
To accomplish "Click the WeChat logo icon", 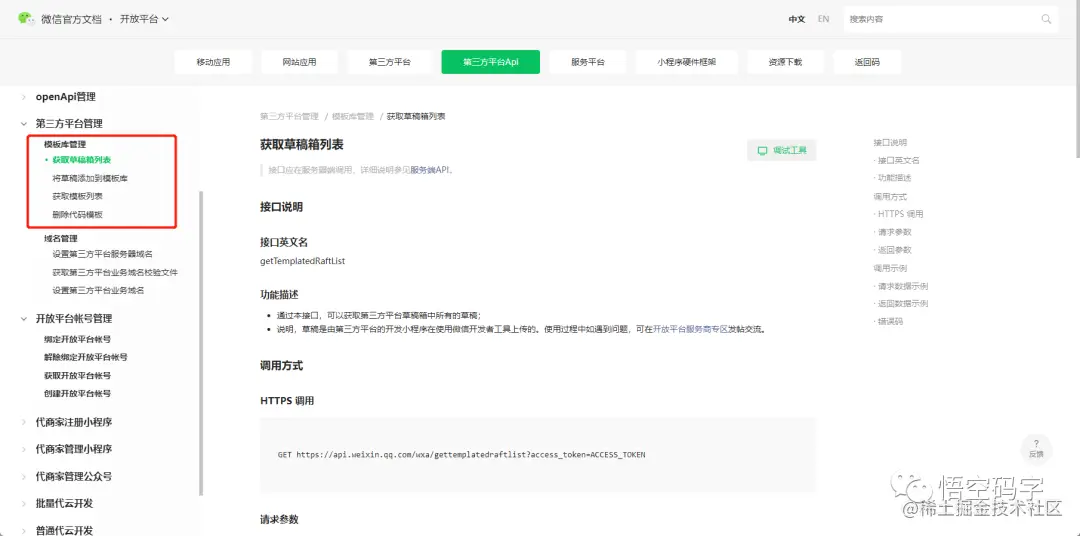I will point(26,19).
